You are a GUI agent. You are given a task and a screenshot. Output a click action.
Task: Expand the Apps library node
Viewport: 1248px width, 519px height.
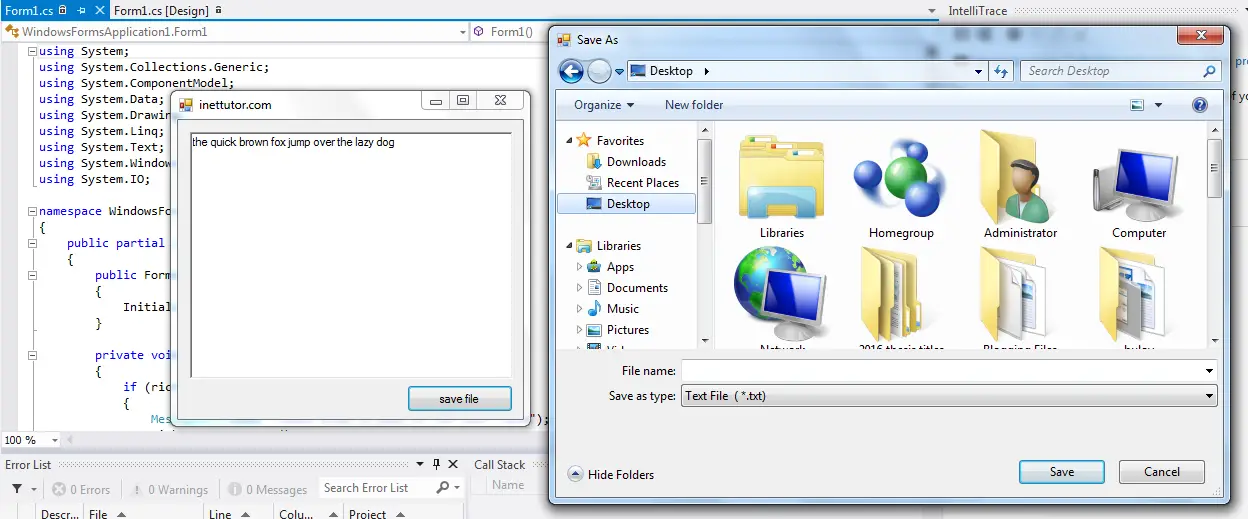(579, 267)
